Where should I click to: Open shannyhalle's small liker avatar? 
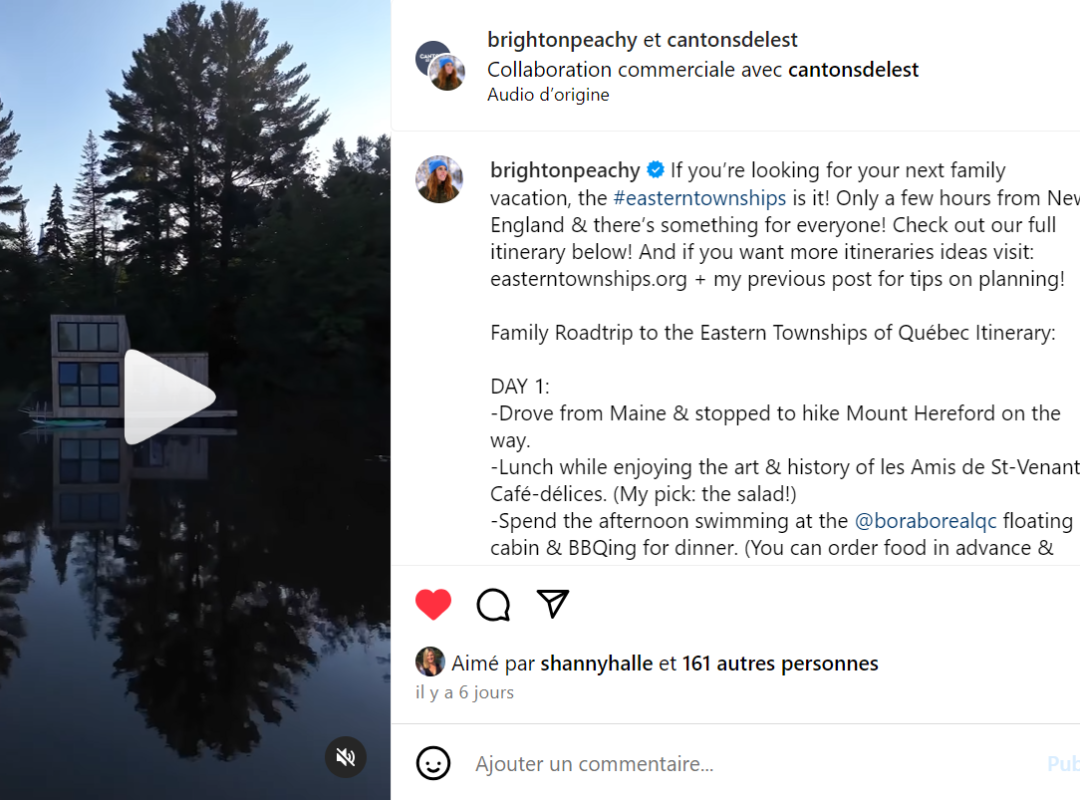(x=430, y=662)
